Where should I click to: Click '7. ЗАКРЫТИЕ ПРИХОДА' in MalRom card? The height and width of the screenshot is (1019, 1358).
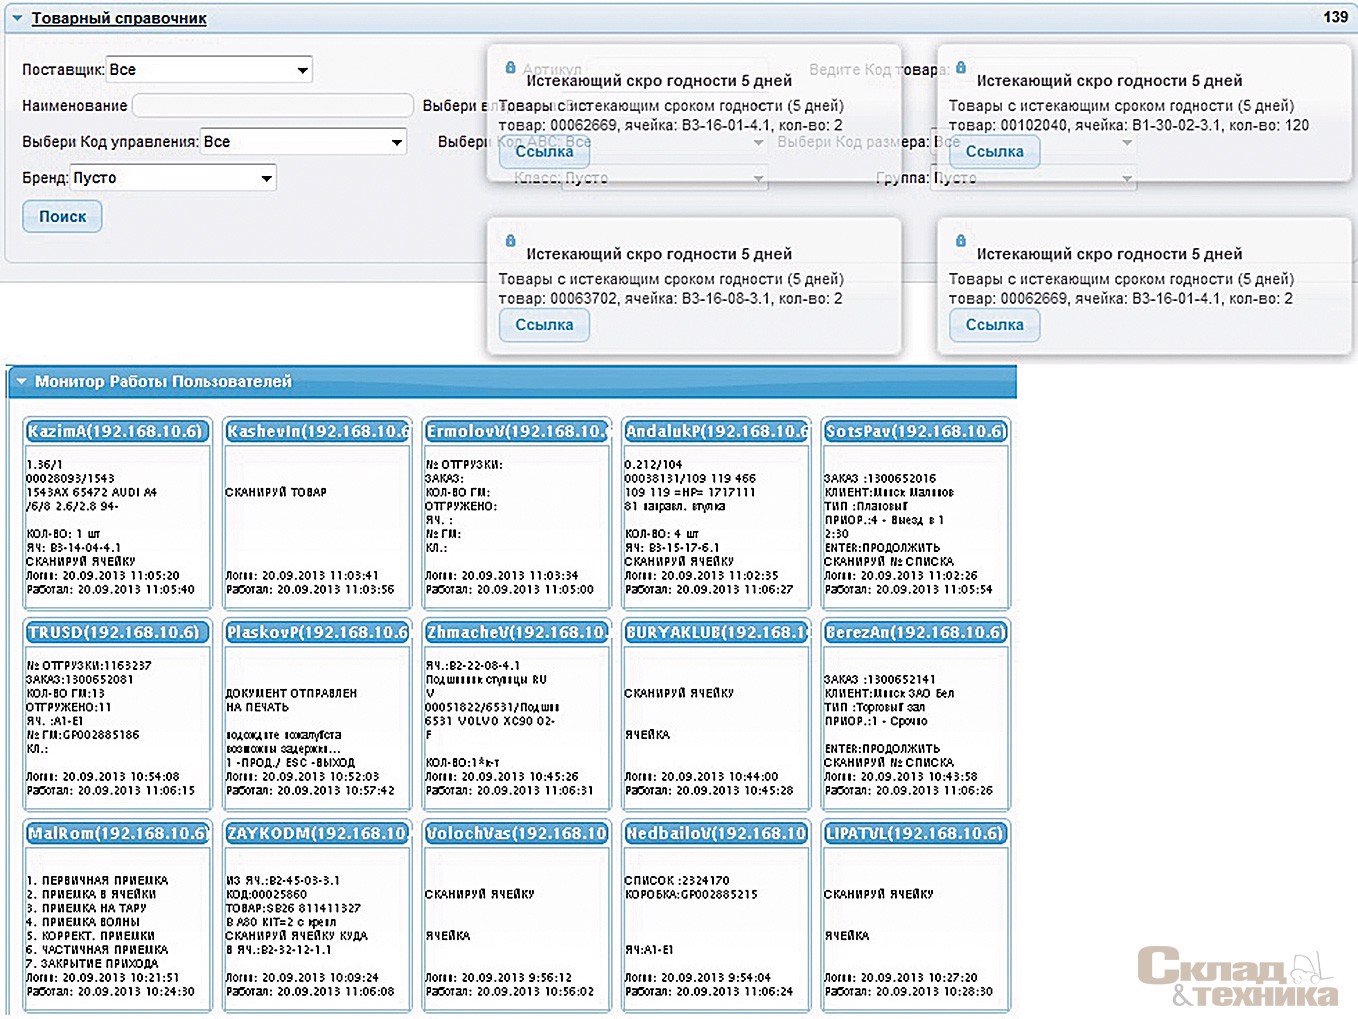point(92,964)
